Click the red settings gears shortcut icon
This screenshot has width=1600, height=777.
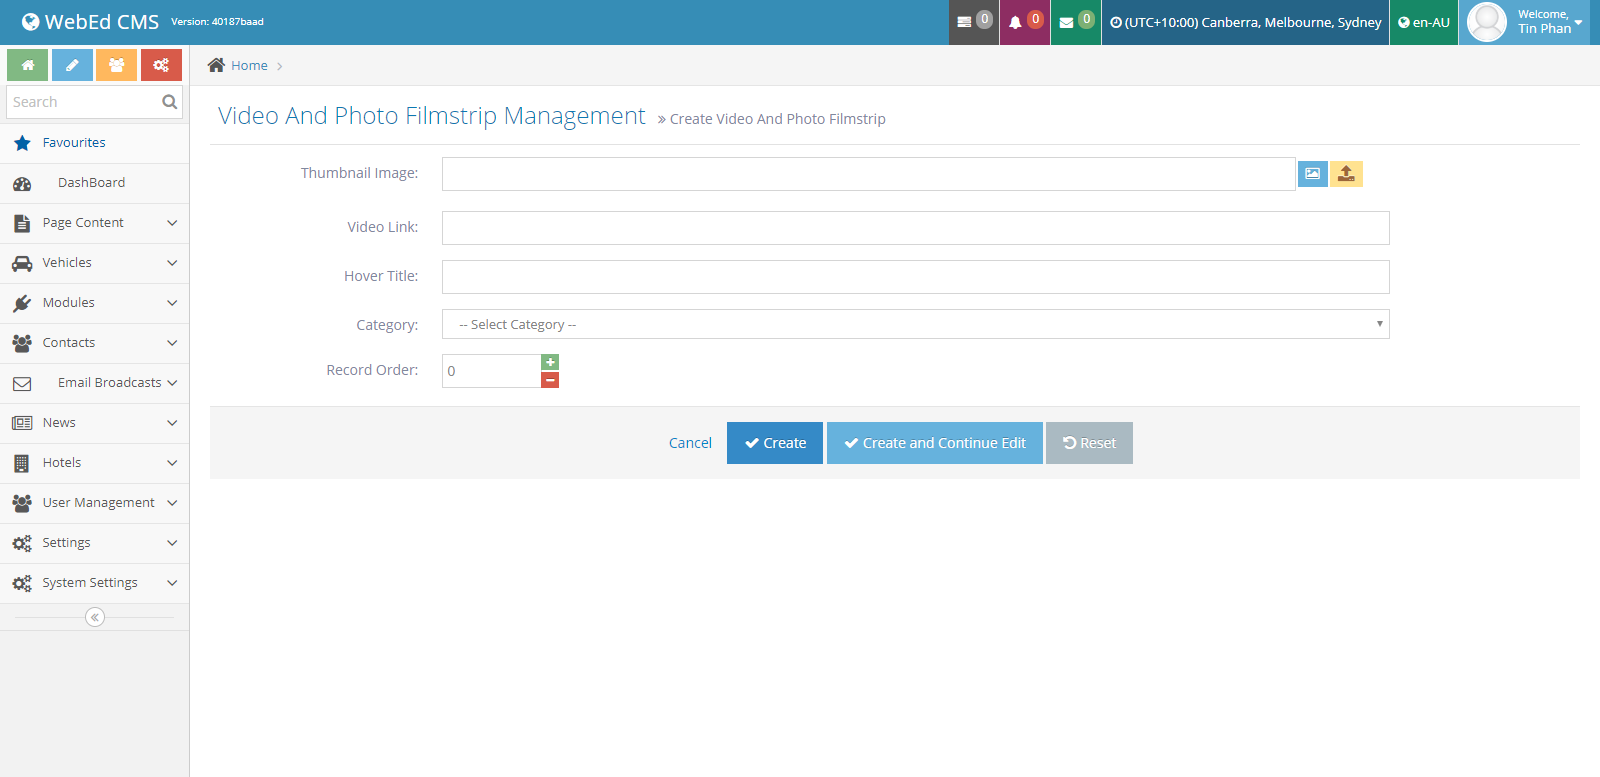tap(161, 65)
